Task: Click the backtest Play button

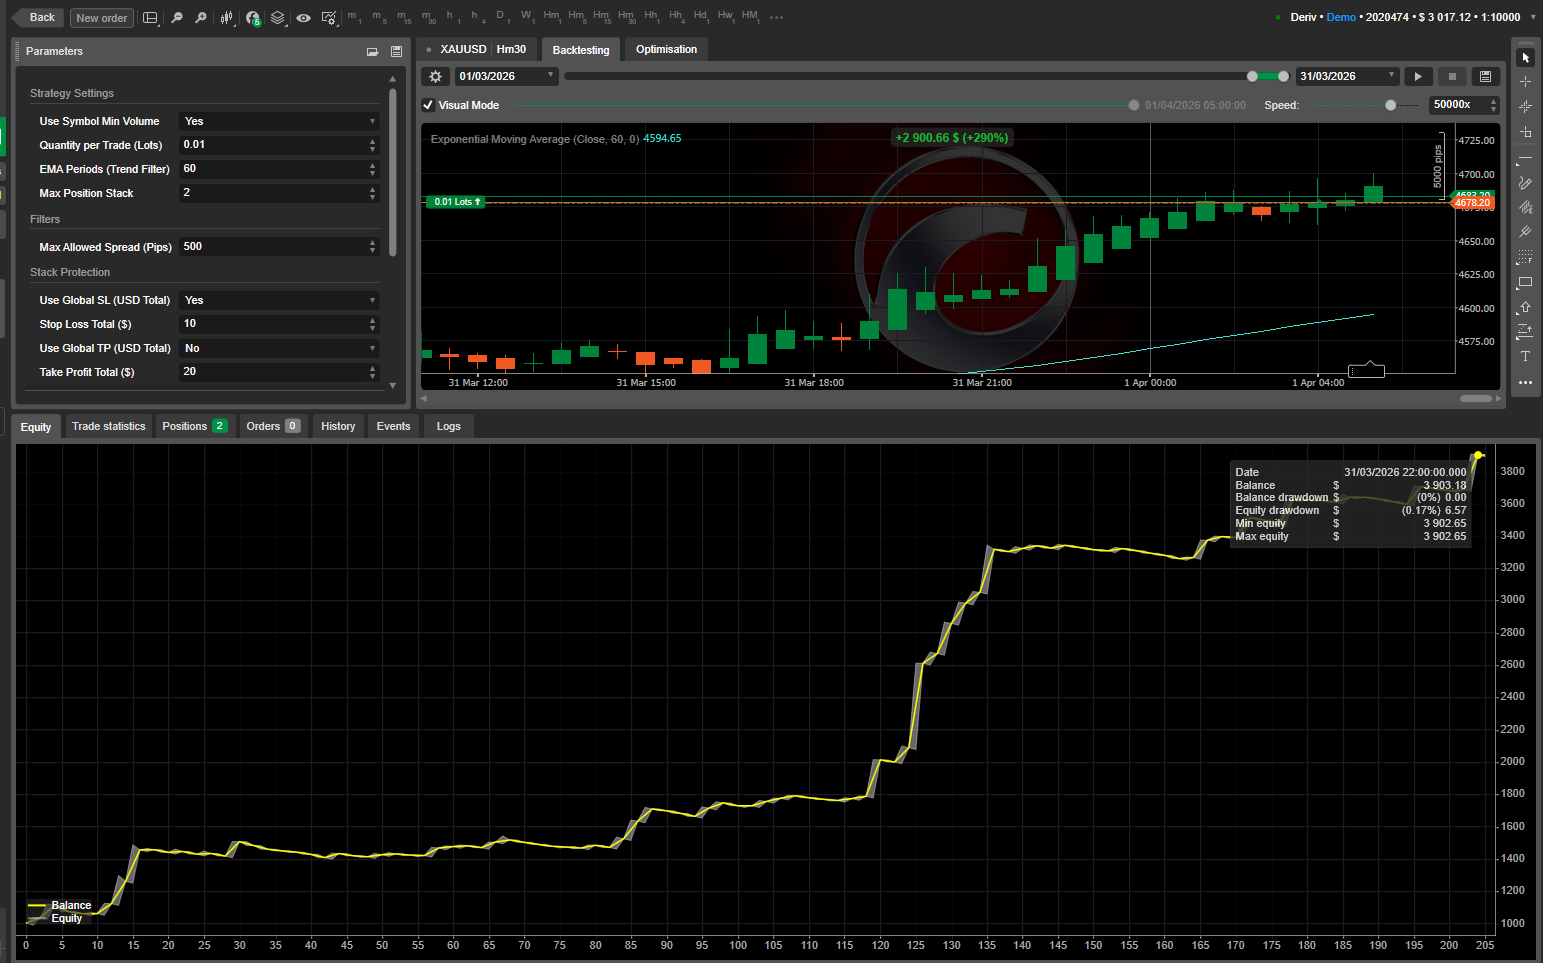Action: [1417, 76]
